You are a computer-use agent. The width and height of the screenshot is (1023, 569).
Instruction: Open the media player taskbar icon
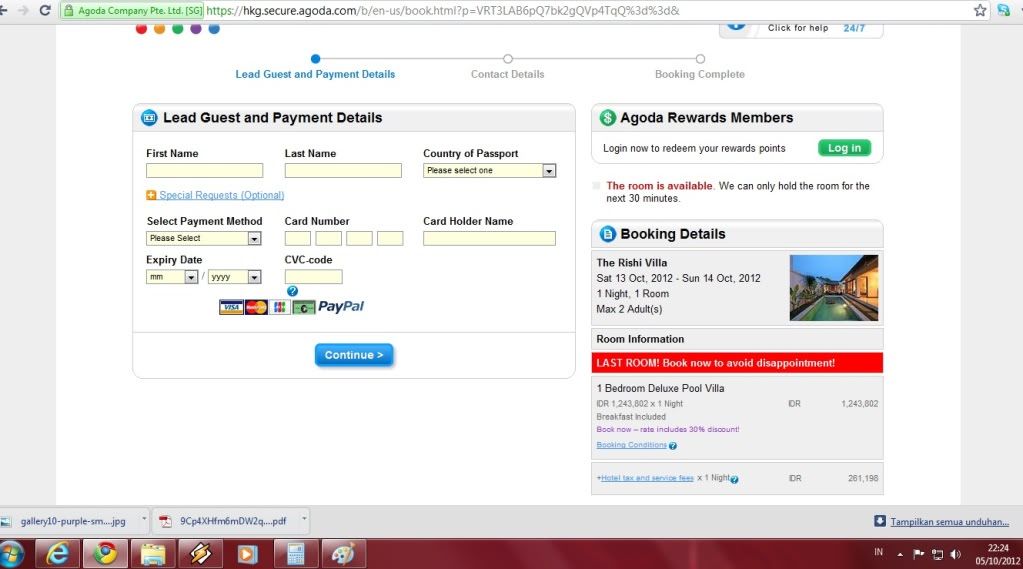click(247, 554)
